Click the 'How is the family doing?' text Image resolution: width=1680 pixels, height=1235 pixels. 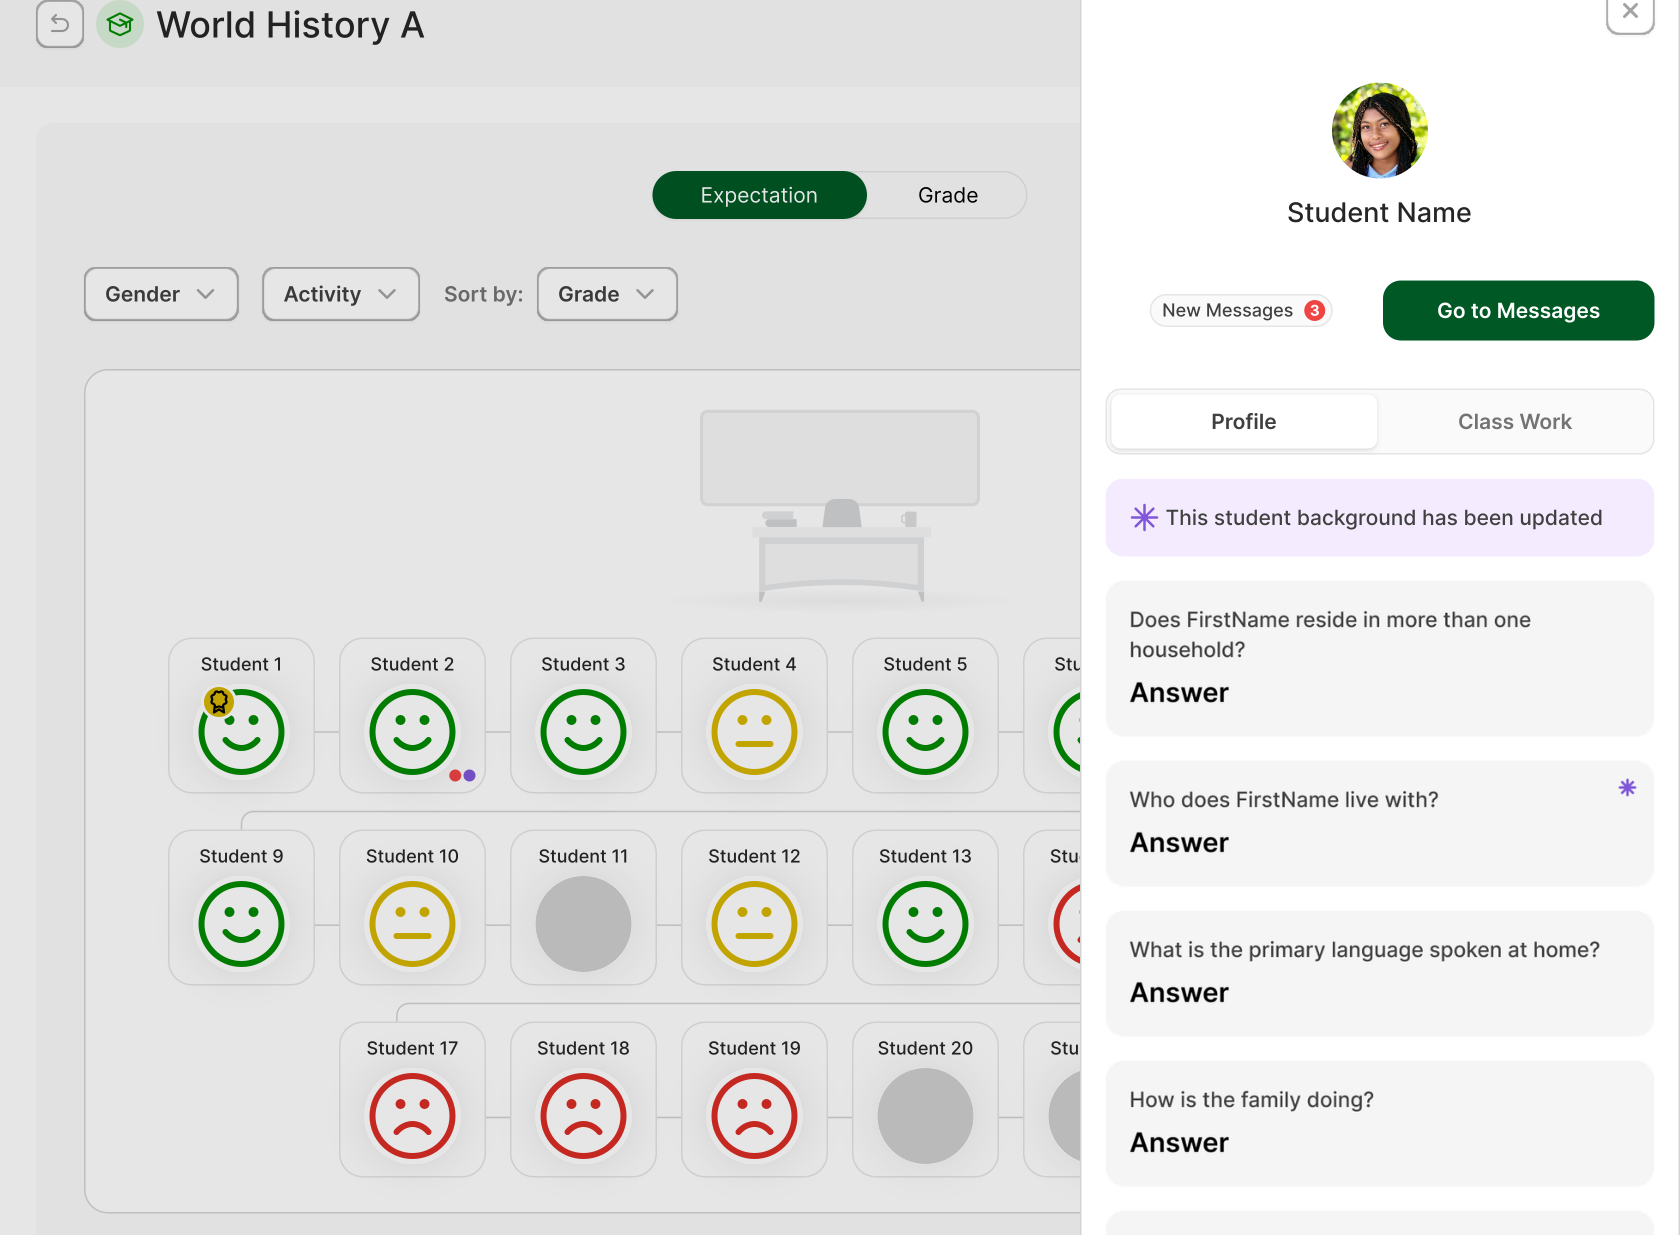(x=1252, y=1100)
